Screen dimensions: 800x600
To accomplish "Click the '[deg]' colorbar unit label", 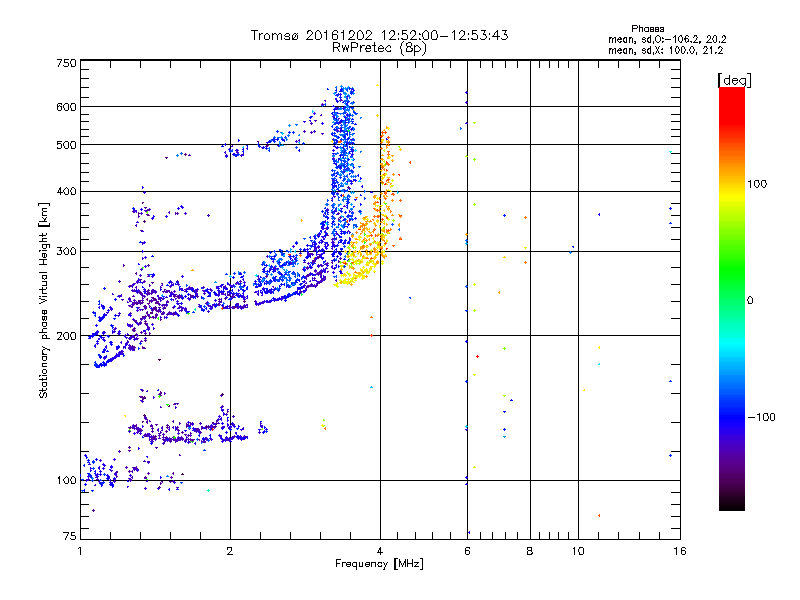I will 734,80.
